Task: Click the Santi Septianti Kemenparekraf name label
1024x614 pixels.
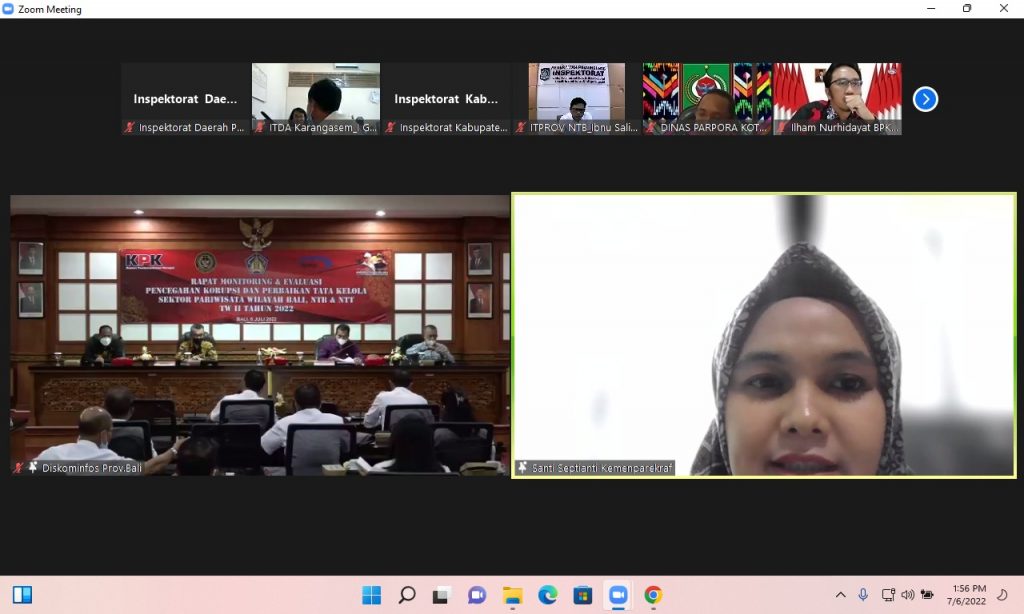Action: [x=594, y=468]
